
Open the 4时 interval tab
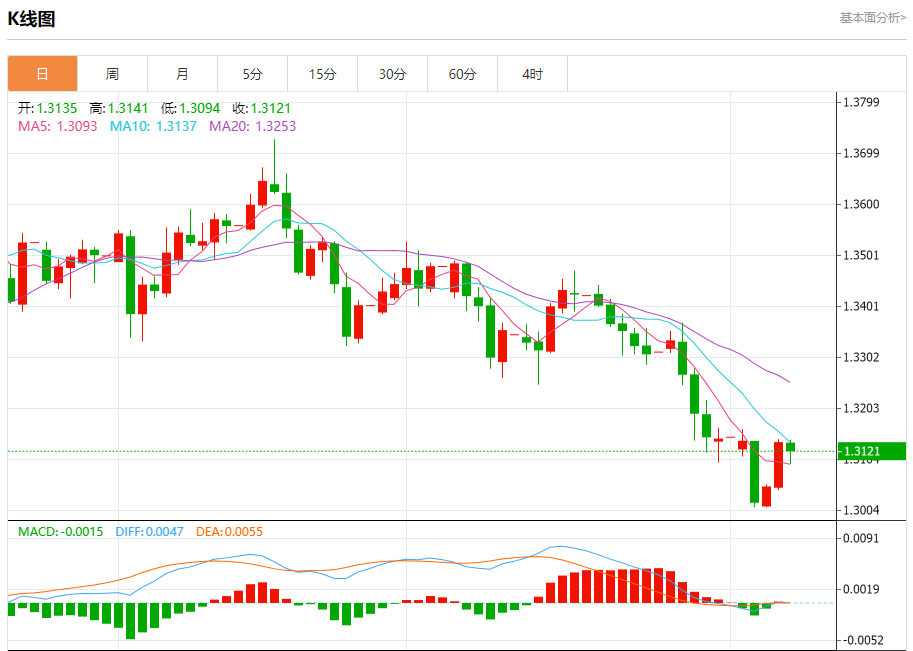click(532, 74)
